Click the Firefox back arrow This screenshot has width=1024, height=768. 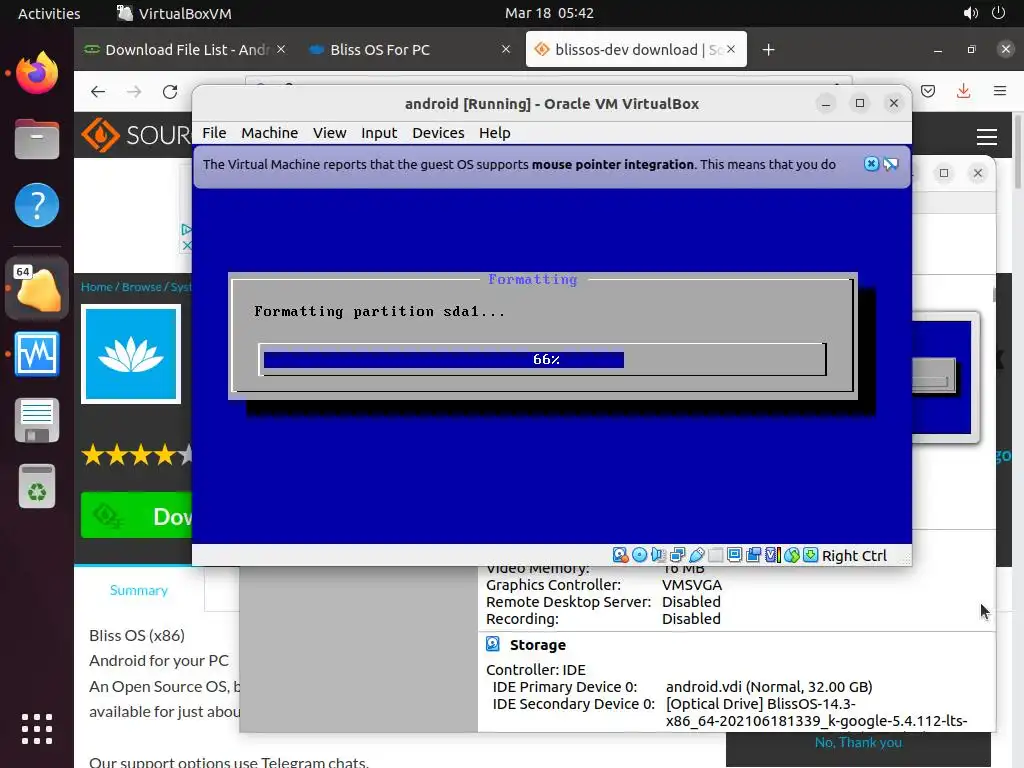click(x=98, y=91)
